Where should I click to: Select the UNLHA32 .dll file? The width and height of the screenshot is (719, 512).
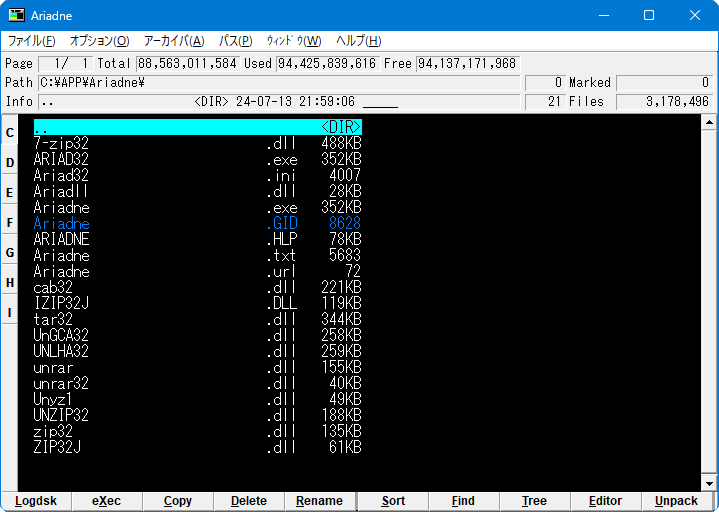pos(198,352)
